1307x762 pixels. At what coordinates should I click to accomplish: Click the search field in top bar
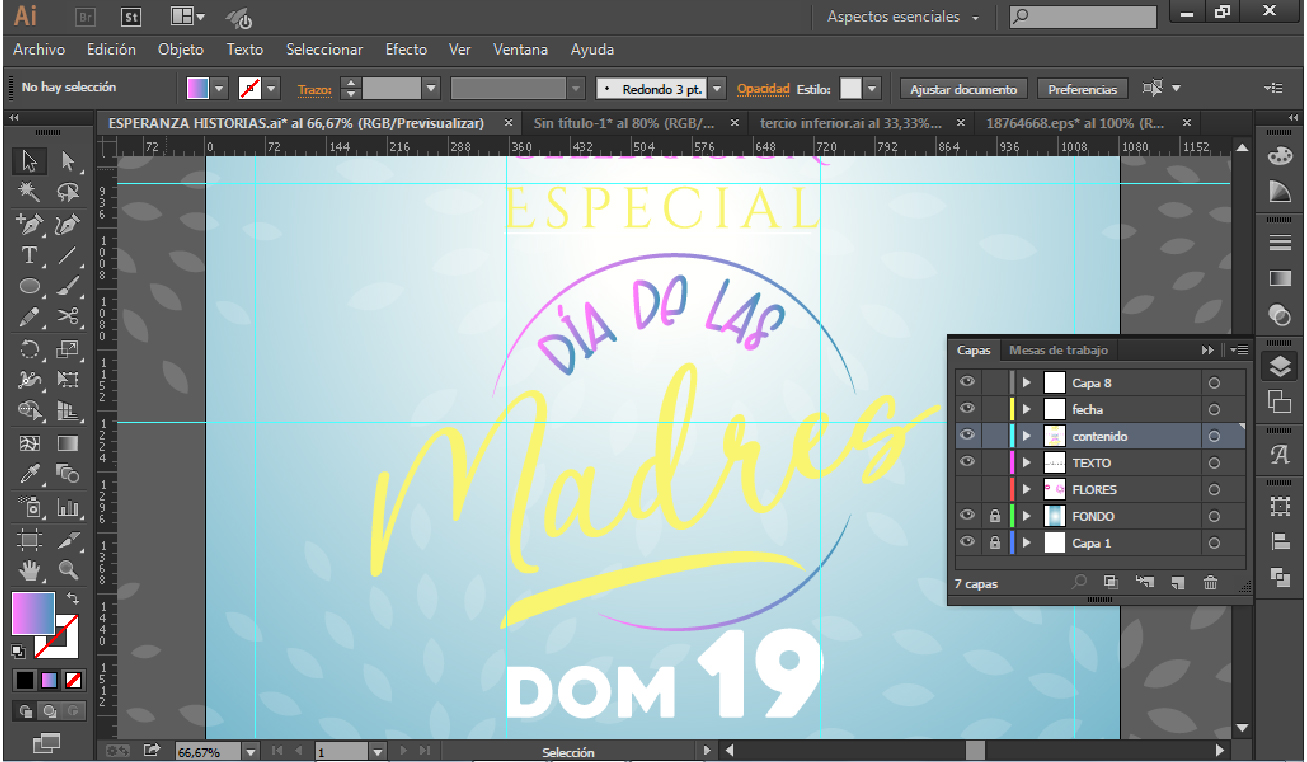pyautogui.click(x=1082, y=17)
